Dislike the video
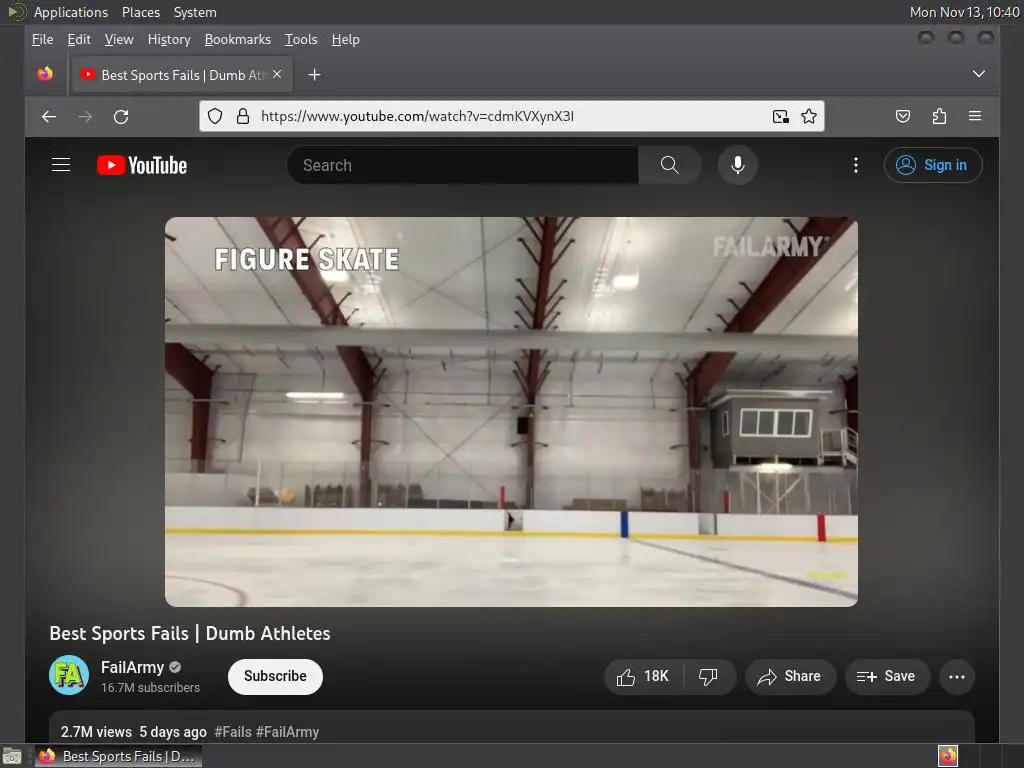The image size is (1024, 768). pos(709,677)
